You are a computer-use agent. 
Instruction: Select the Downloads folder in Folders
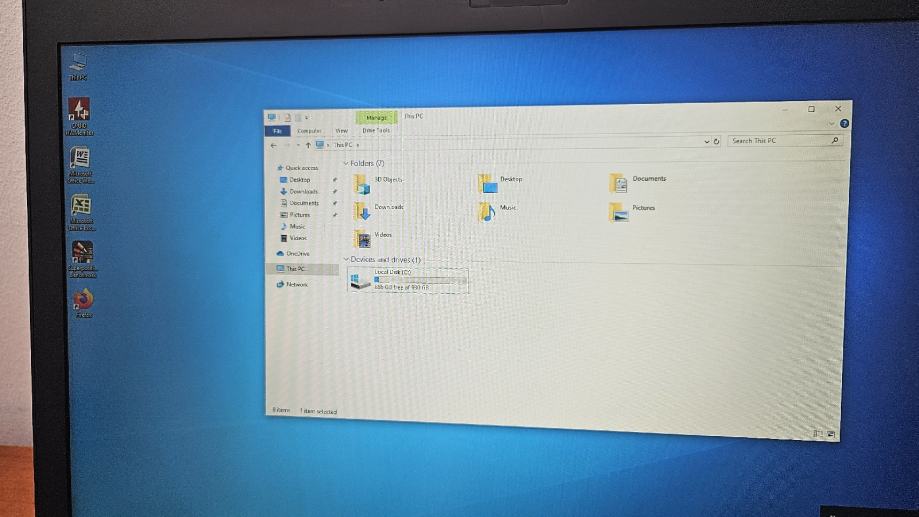[379, 212]
